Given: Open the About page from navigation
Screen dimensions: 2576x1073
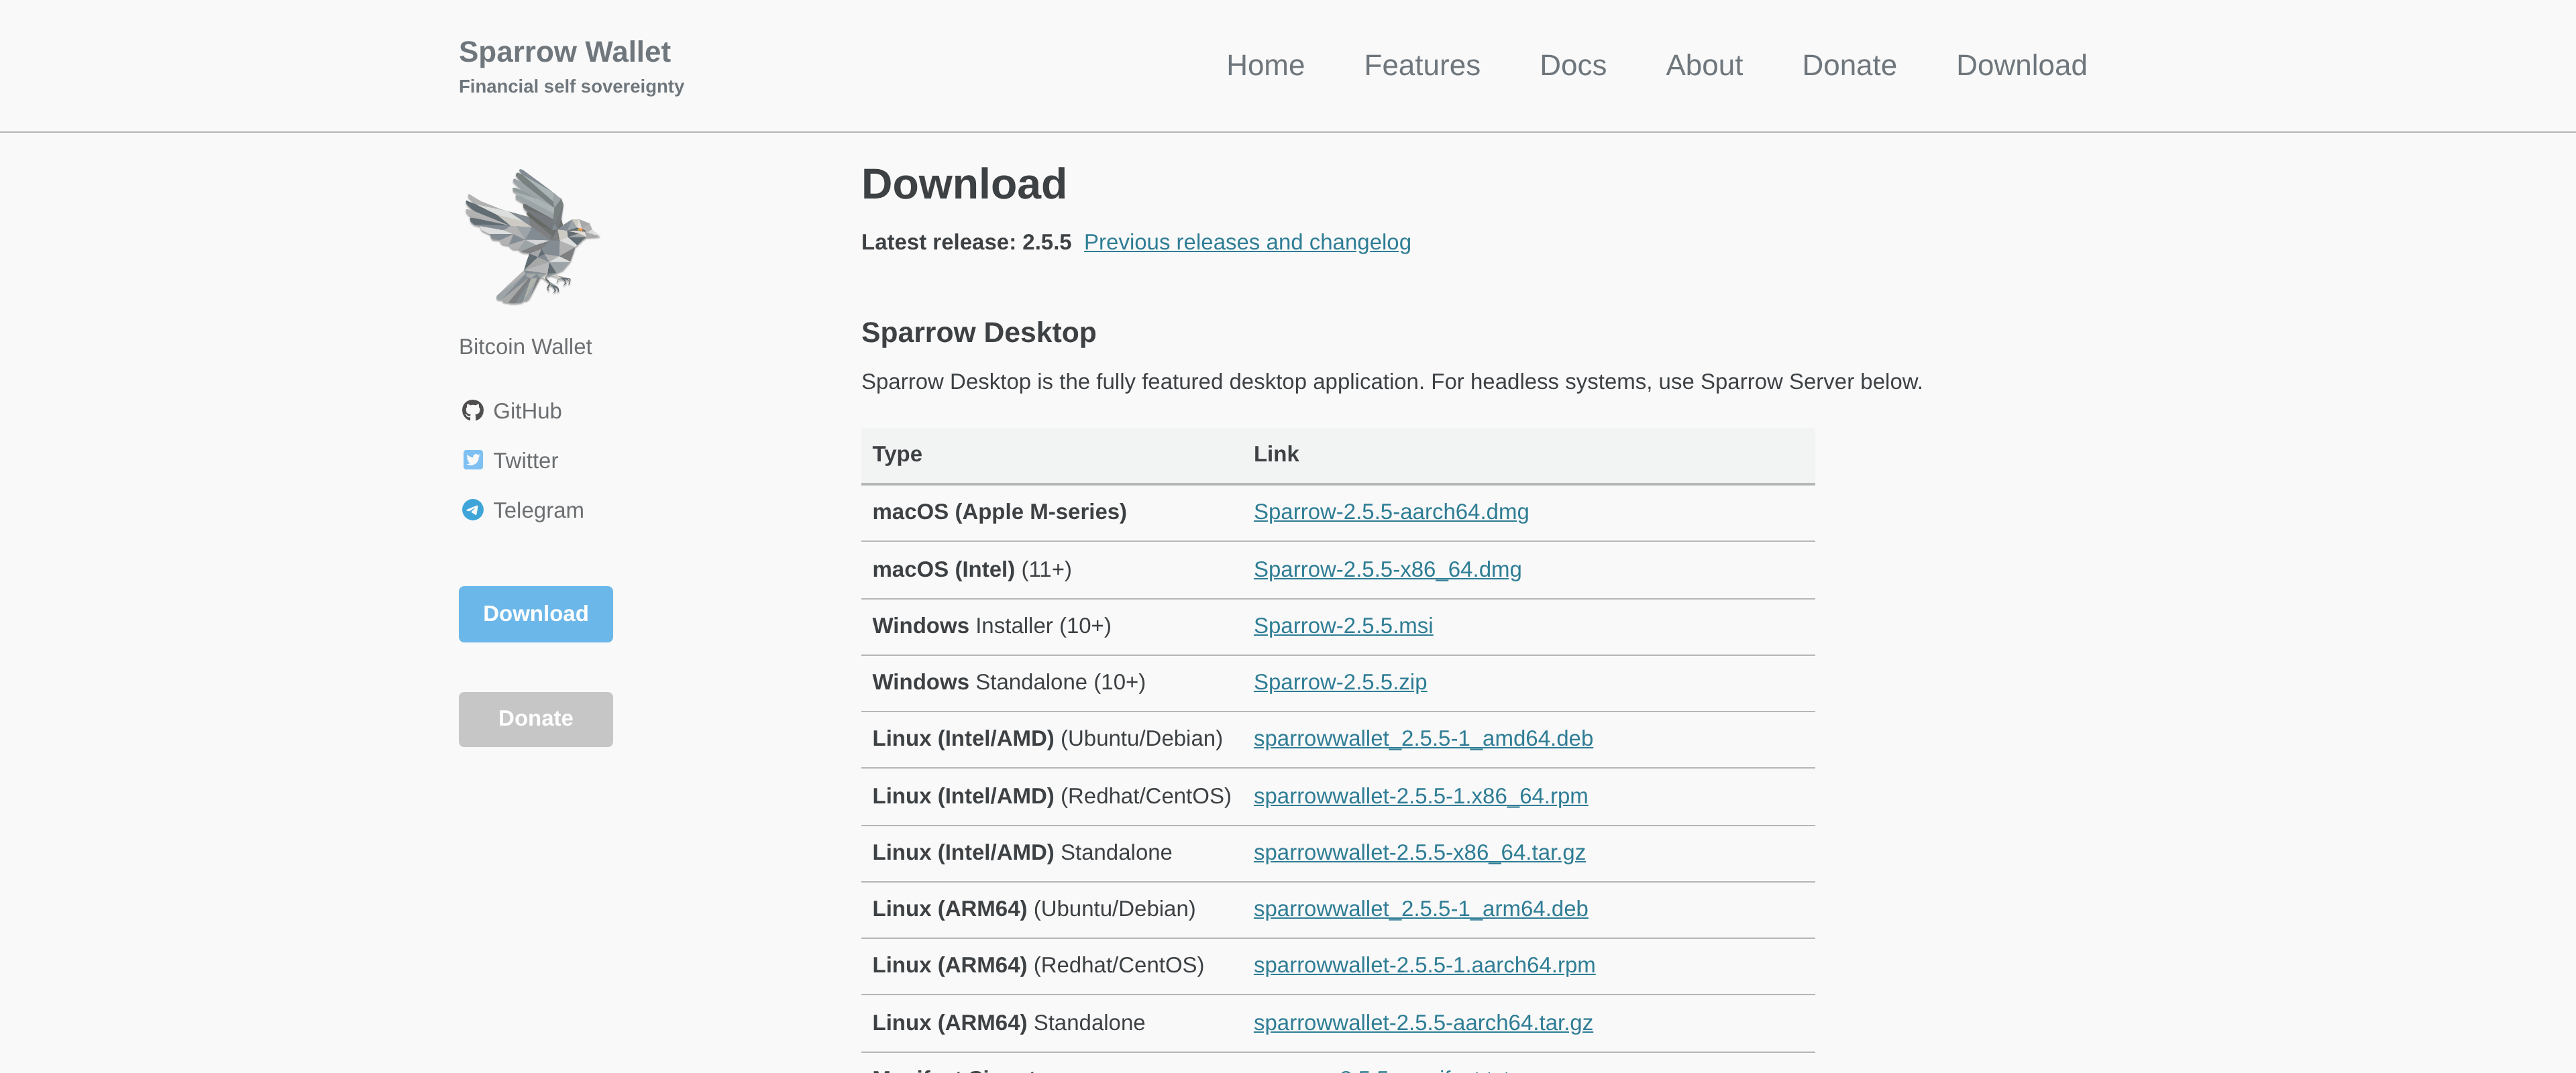Looking at the screenshot, I should (x=1703, y=65).
